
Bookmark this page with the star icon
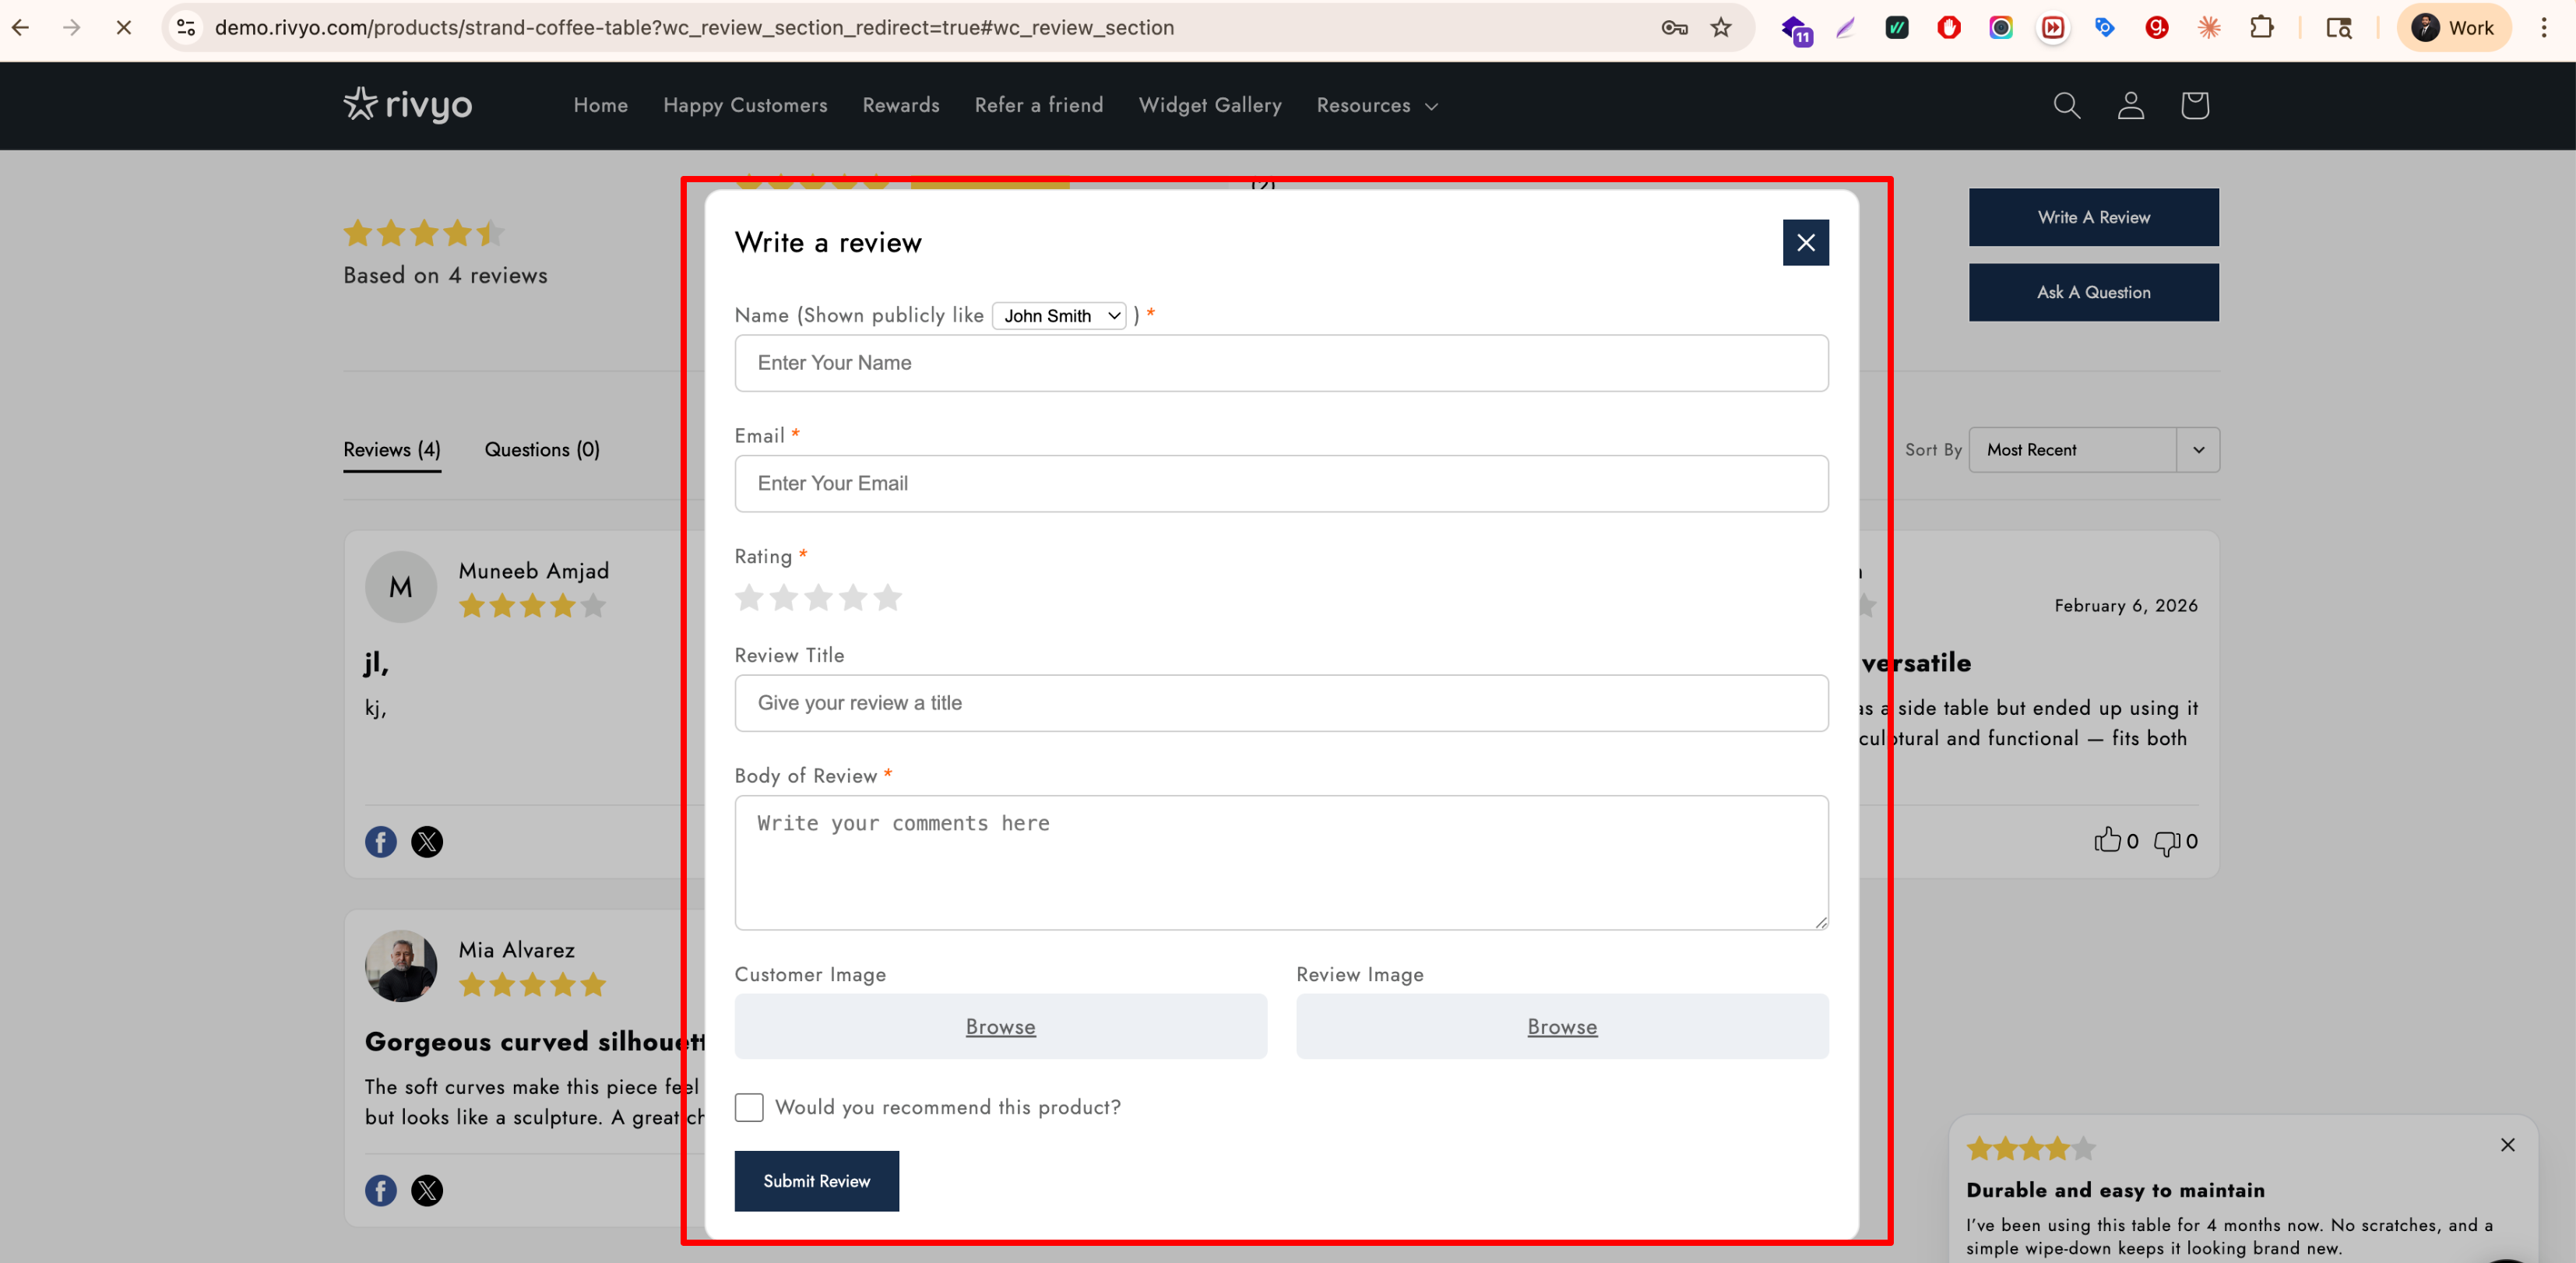tap(1720, 27)
